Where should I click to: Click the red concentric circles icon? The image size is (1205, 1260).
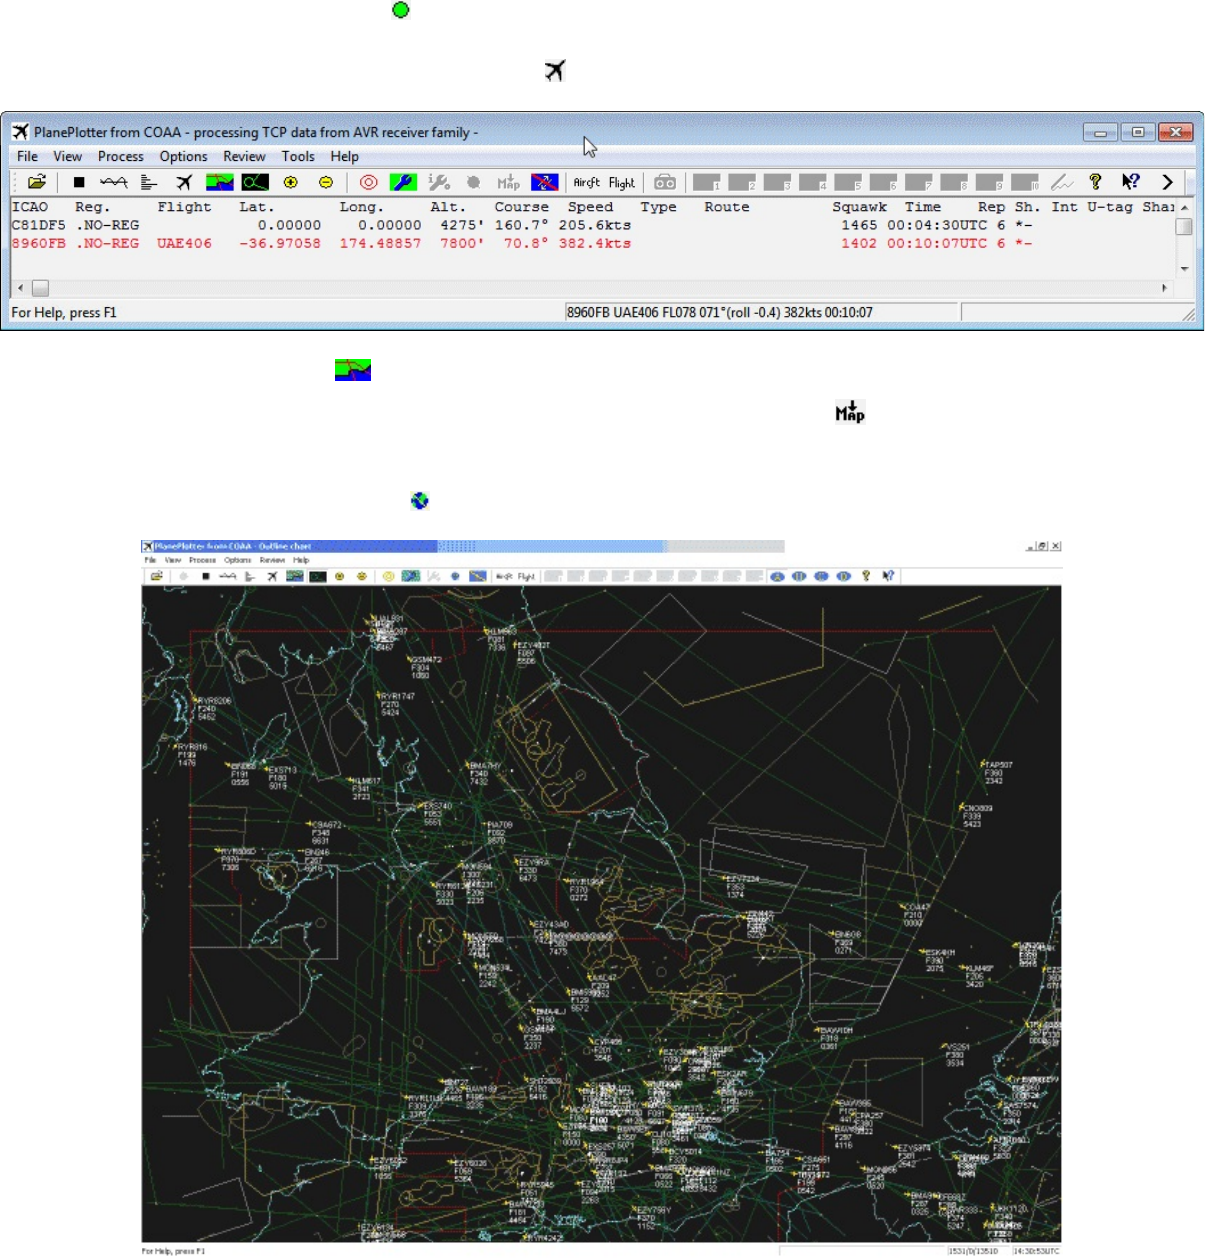[x=369, y=182]
